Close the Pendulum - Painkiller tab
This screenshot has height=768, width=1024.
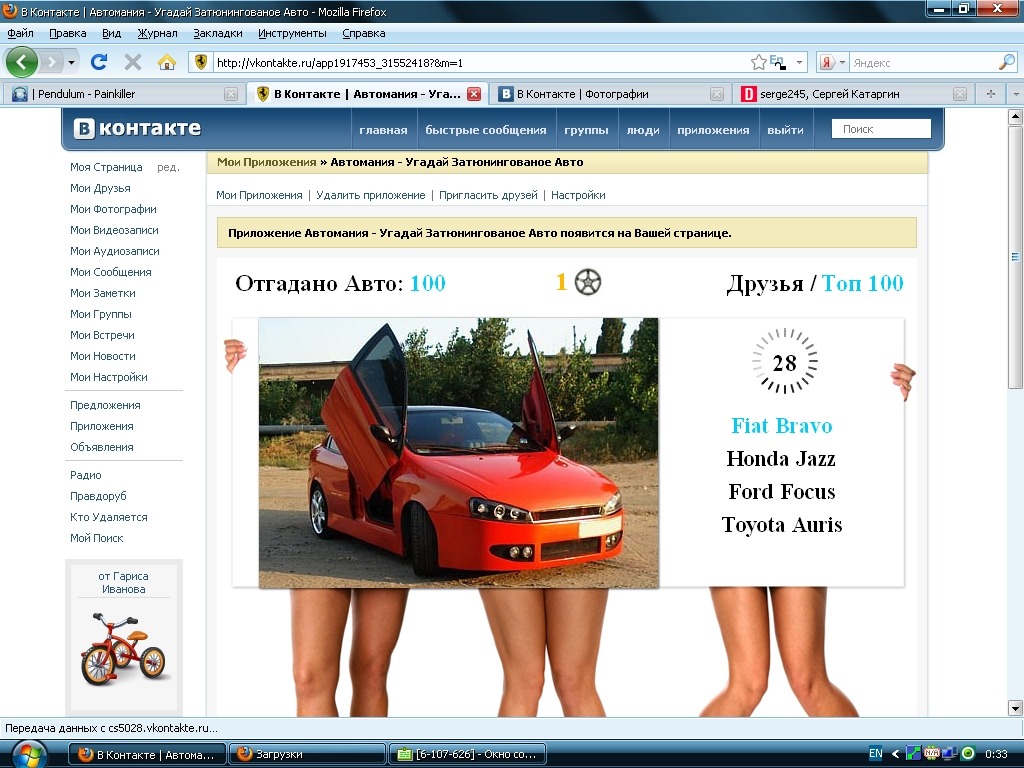point(231,94)
